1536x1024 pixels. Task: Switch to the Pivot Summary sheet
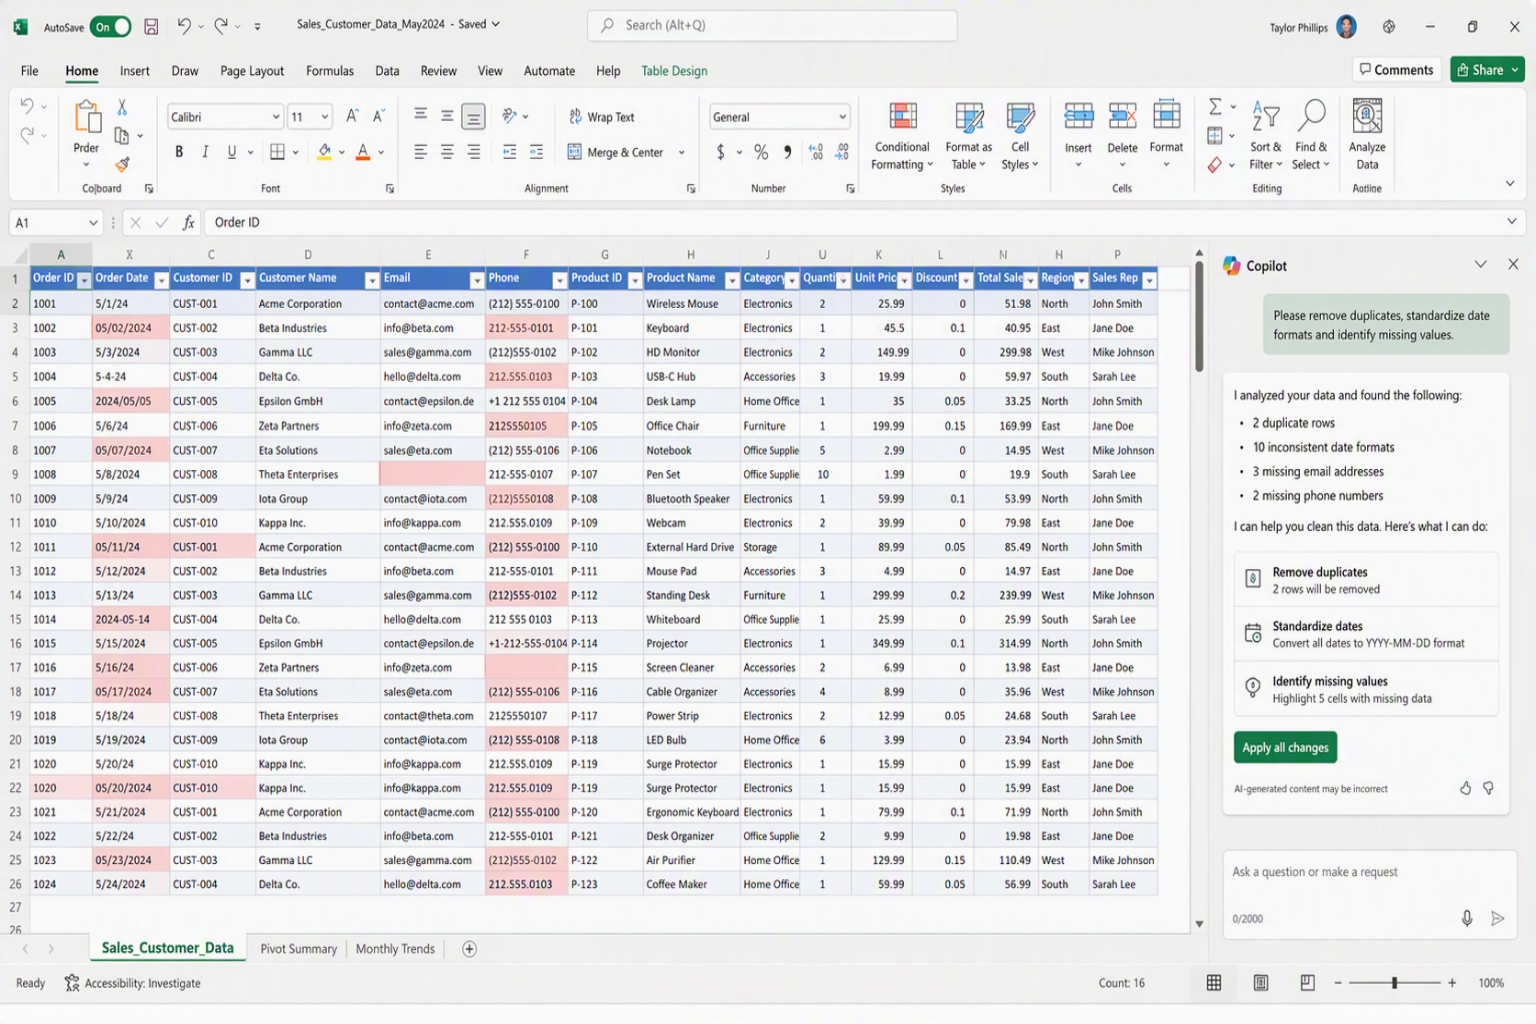coord(298,949)
